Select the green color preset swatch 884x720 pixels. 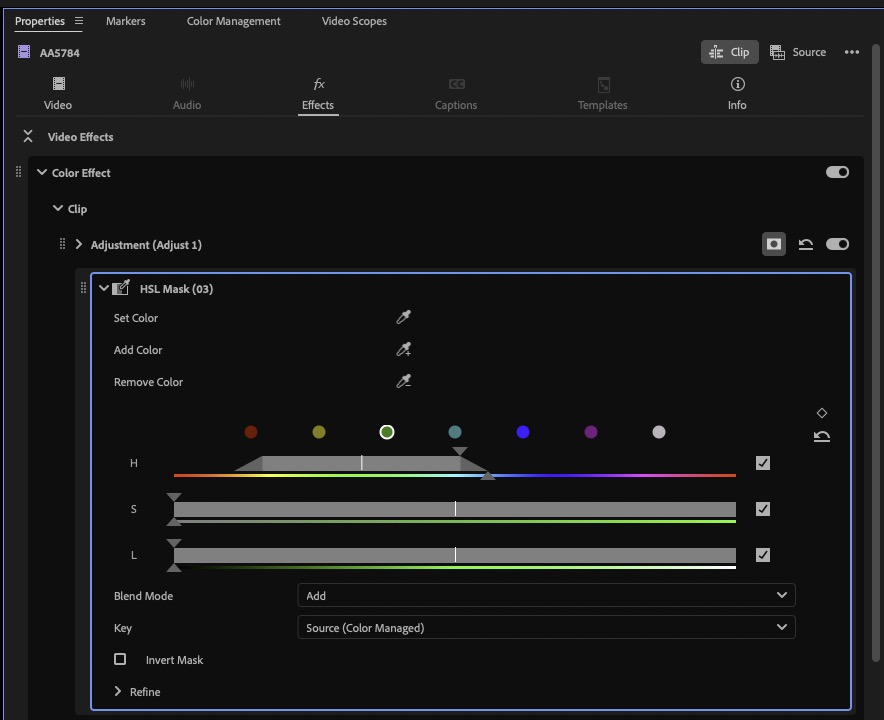tap(387, 432)
